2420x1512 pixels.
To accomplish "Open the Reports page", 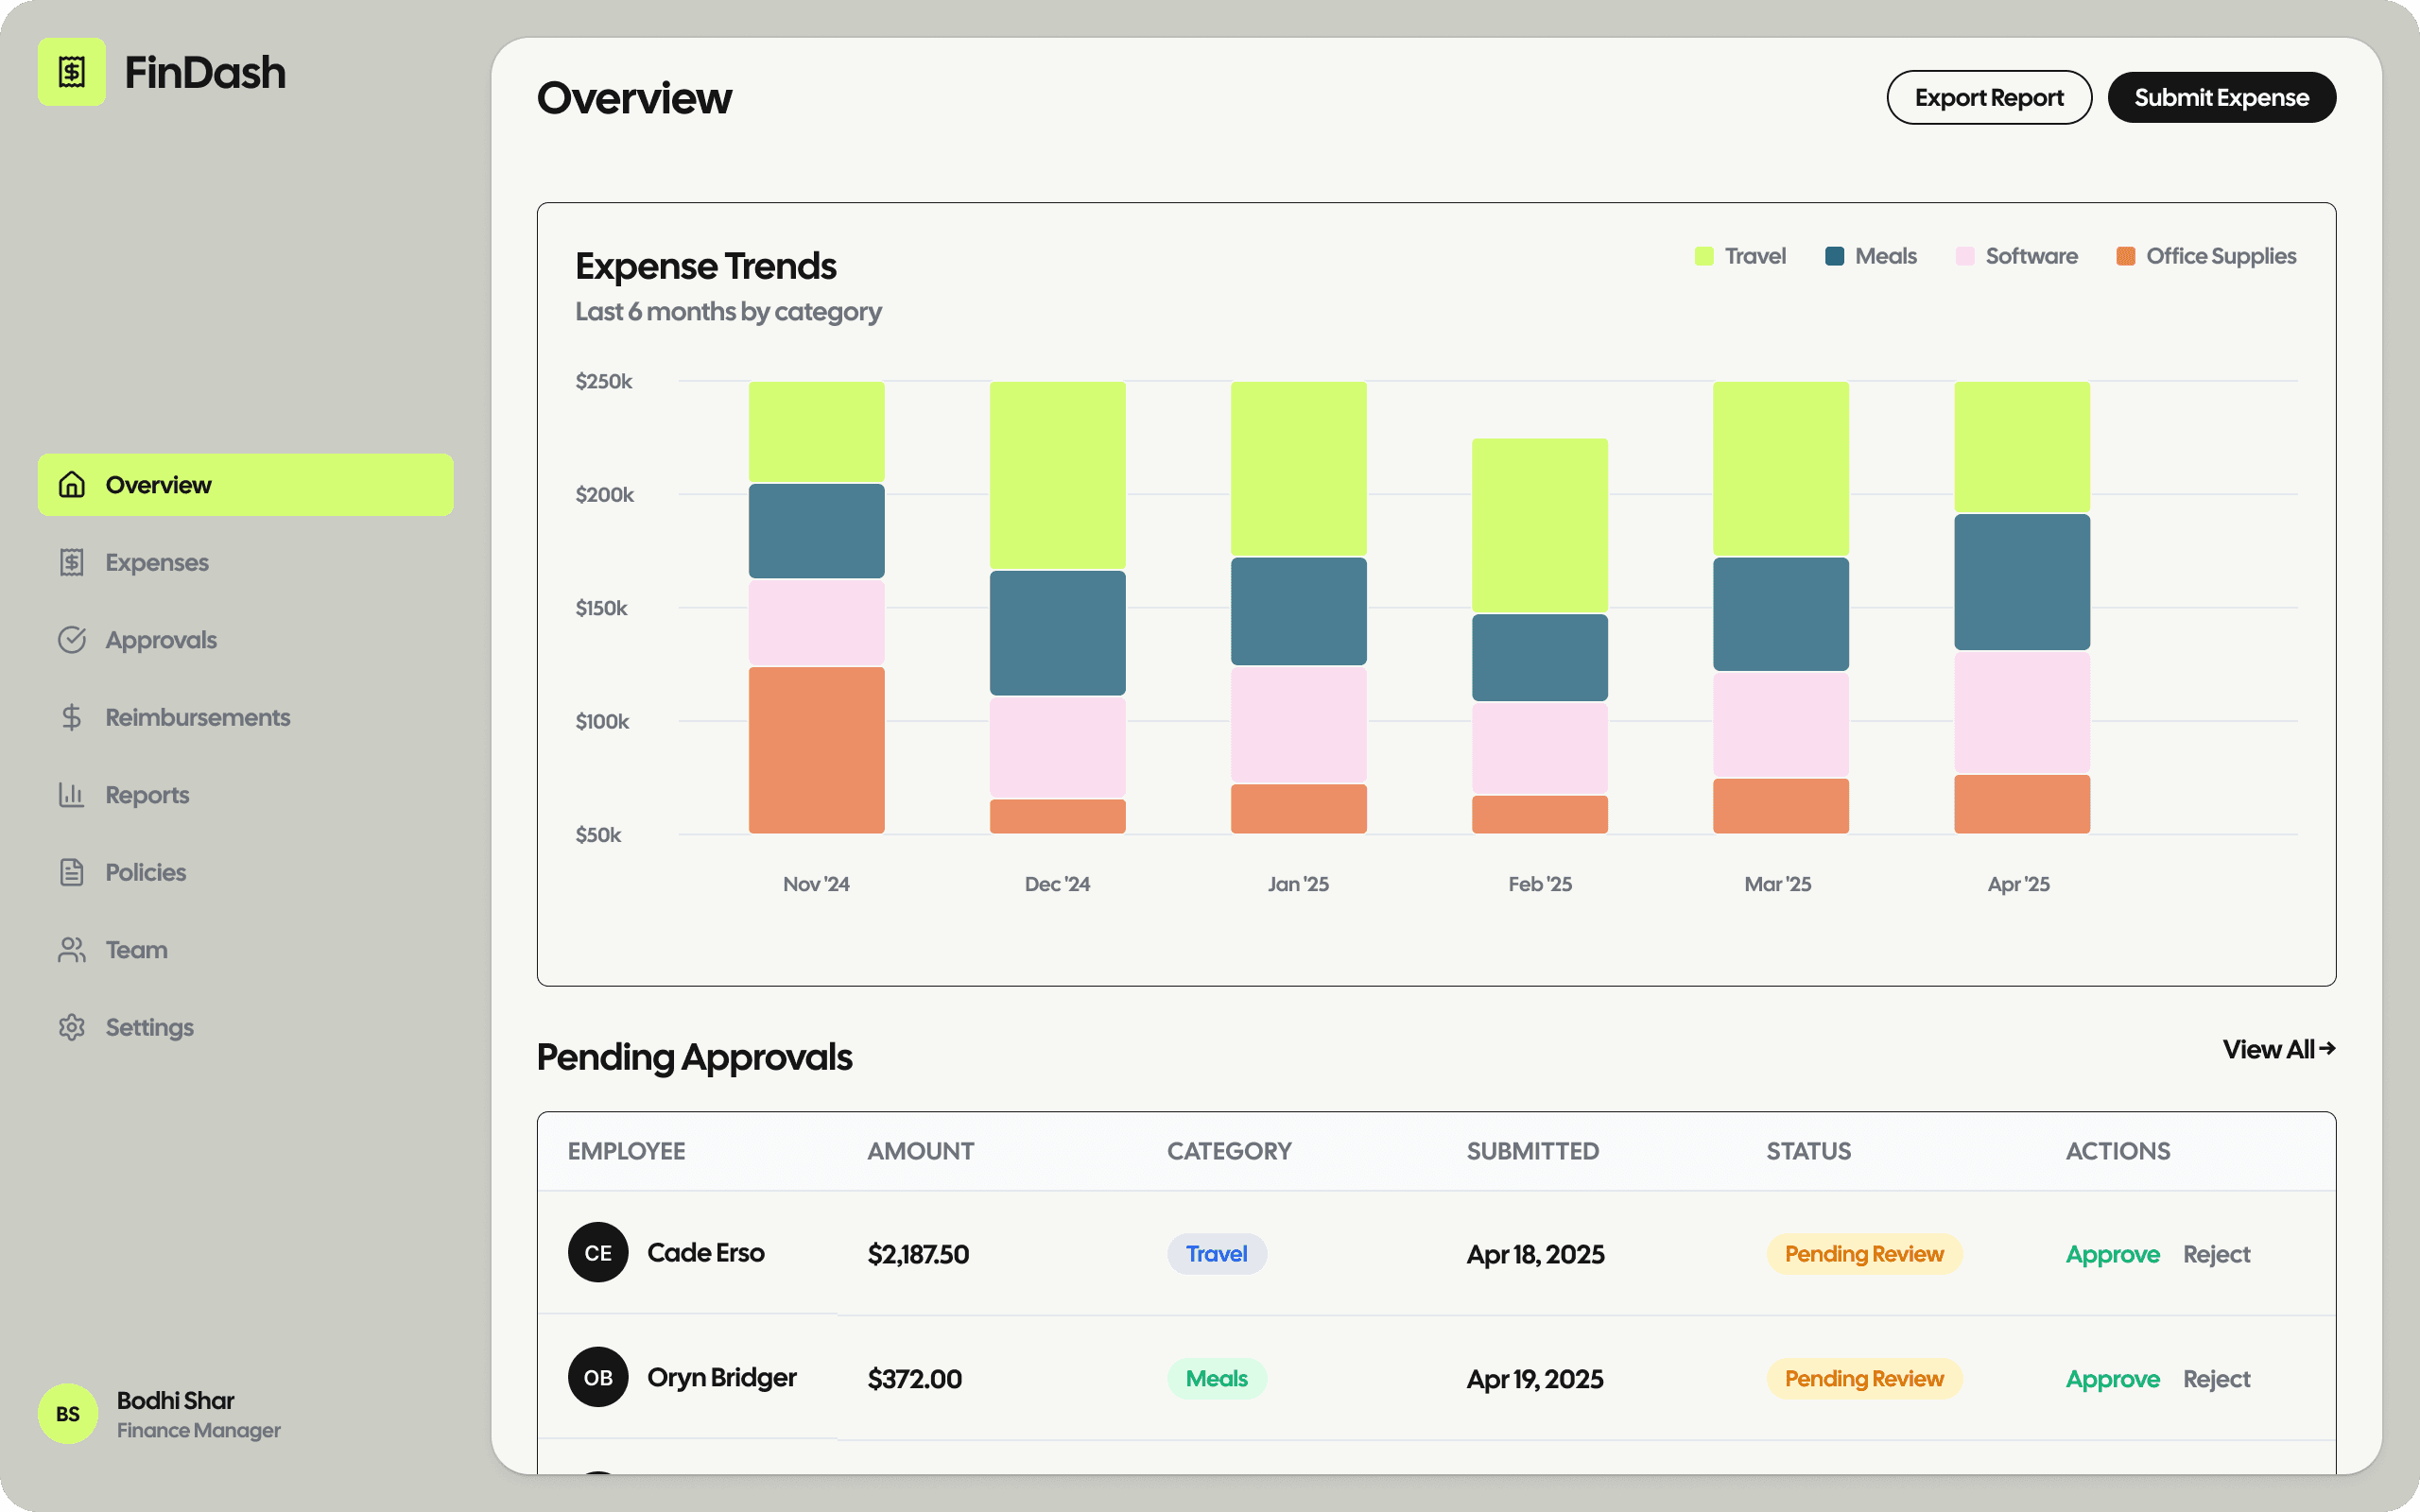I will click(245, 795).
